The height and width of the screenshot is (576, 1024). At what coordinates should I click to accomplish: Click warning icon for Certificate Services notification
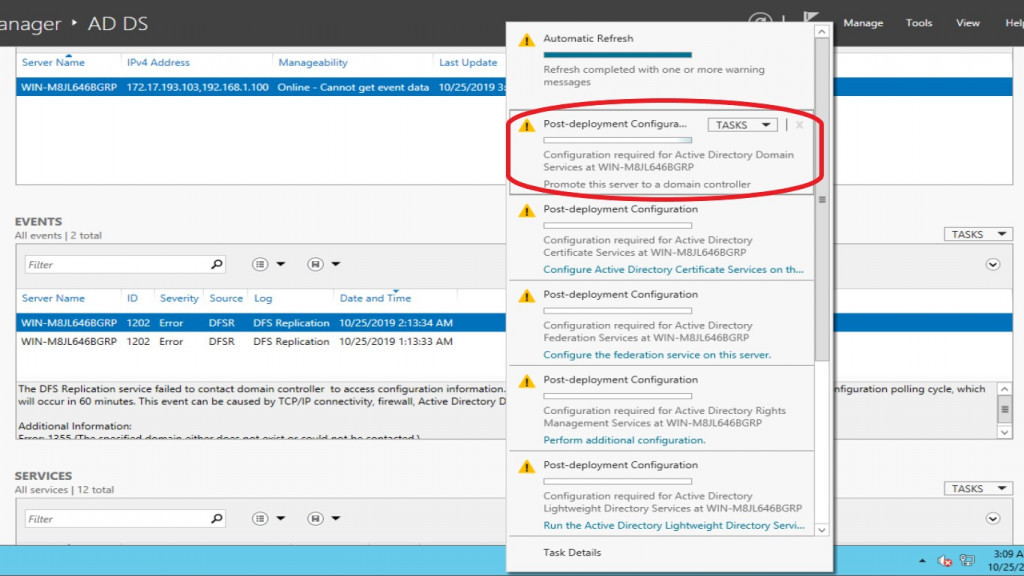526,211
